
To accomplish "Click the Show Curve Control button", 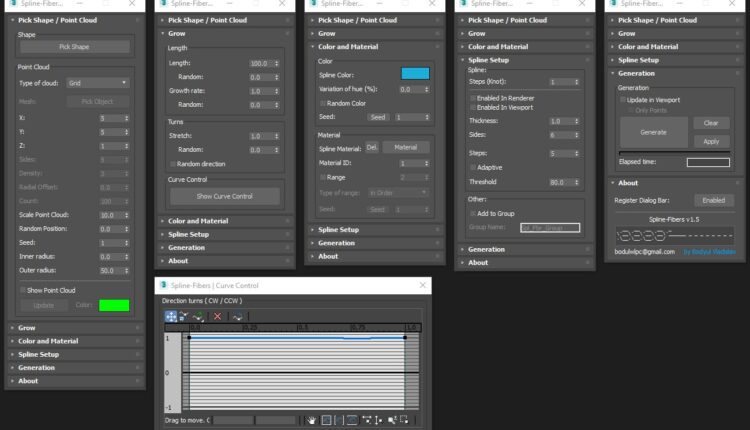I will pos(224,197).
